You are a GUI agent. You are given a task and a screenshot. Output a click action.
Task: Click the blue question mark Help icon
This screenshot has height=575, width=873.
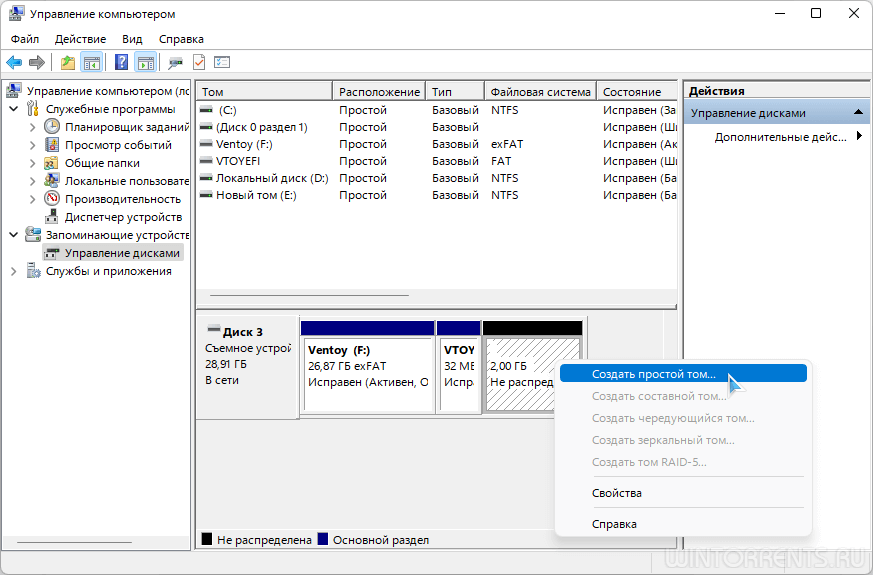(121, 62)
